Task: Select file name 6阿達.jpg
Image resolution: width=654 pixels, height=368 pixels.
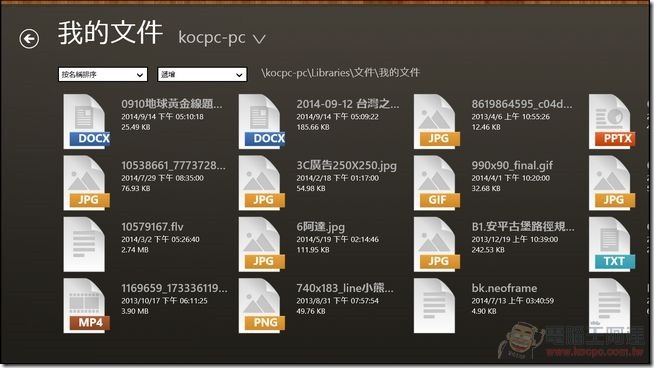Action: [321, 227]
